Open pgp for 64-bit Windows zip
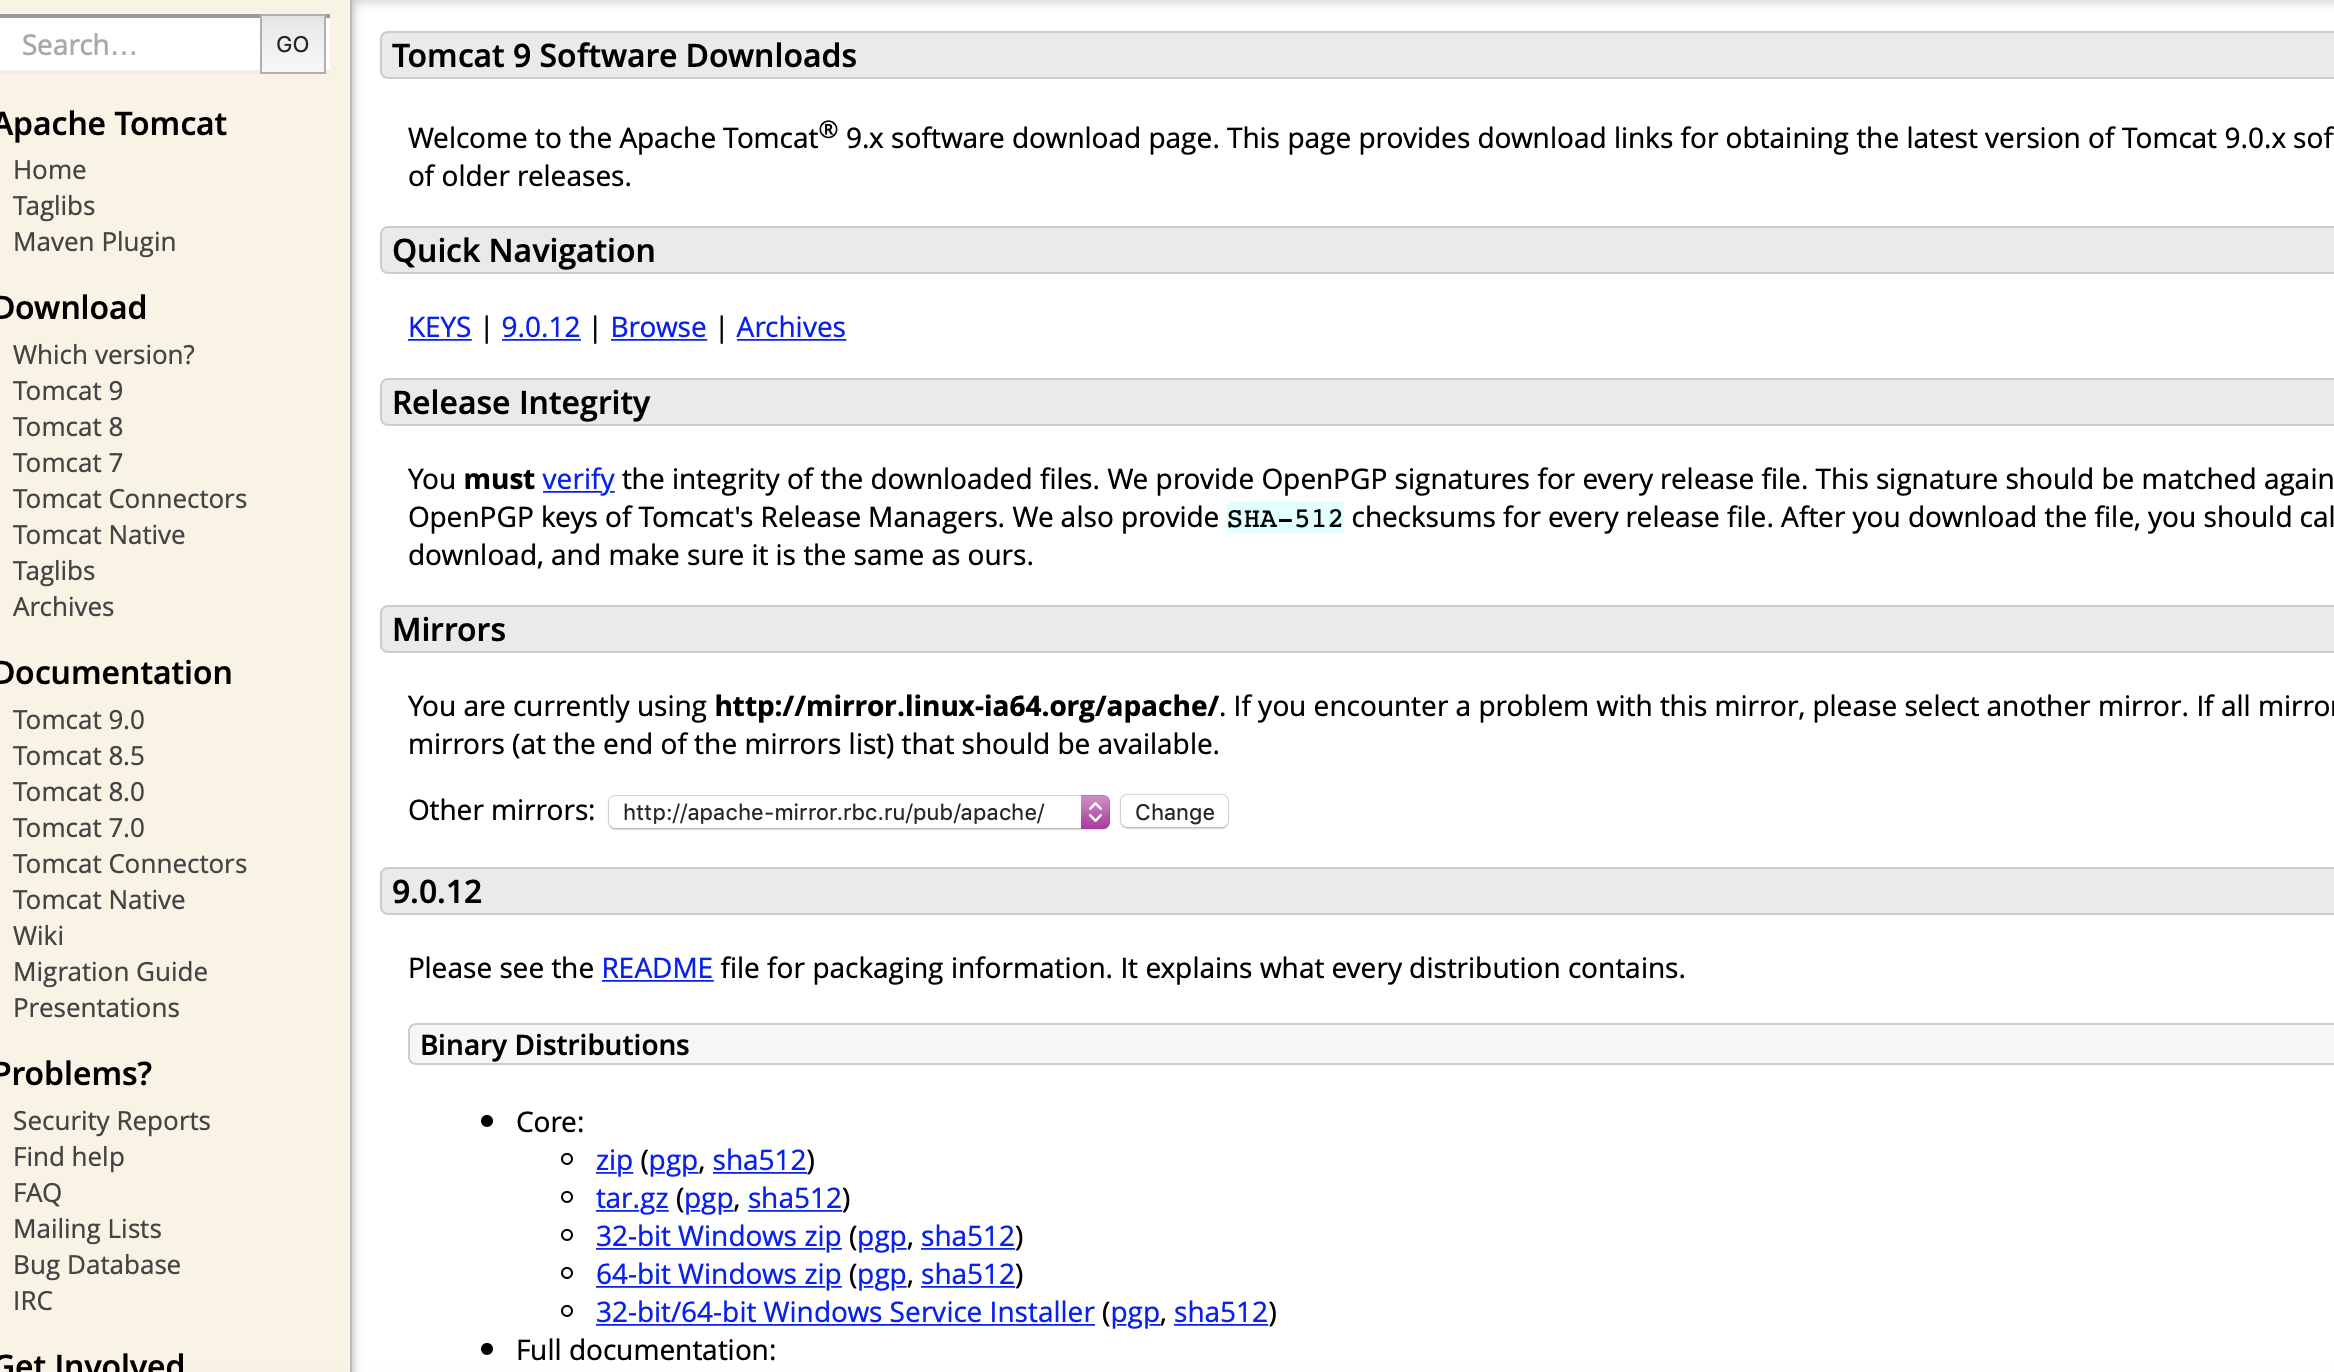The height and width of the screenshot is (1372, 2334). pyautogui.click(x=882, y=1274)
